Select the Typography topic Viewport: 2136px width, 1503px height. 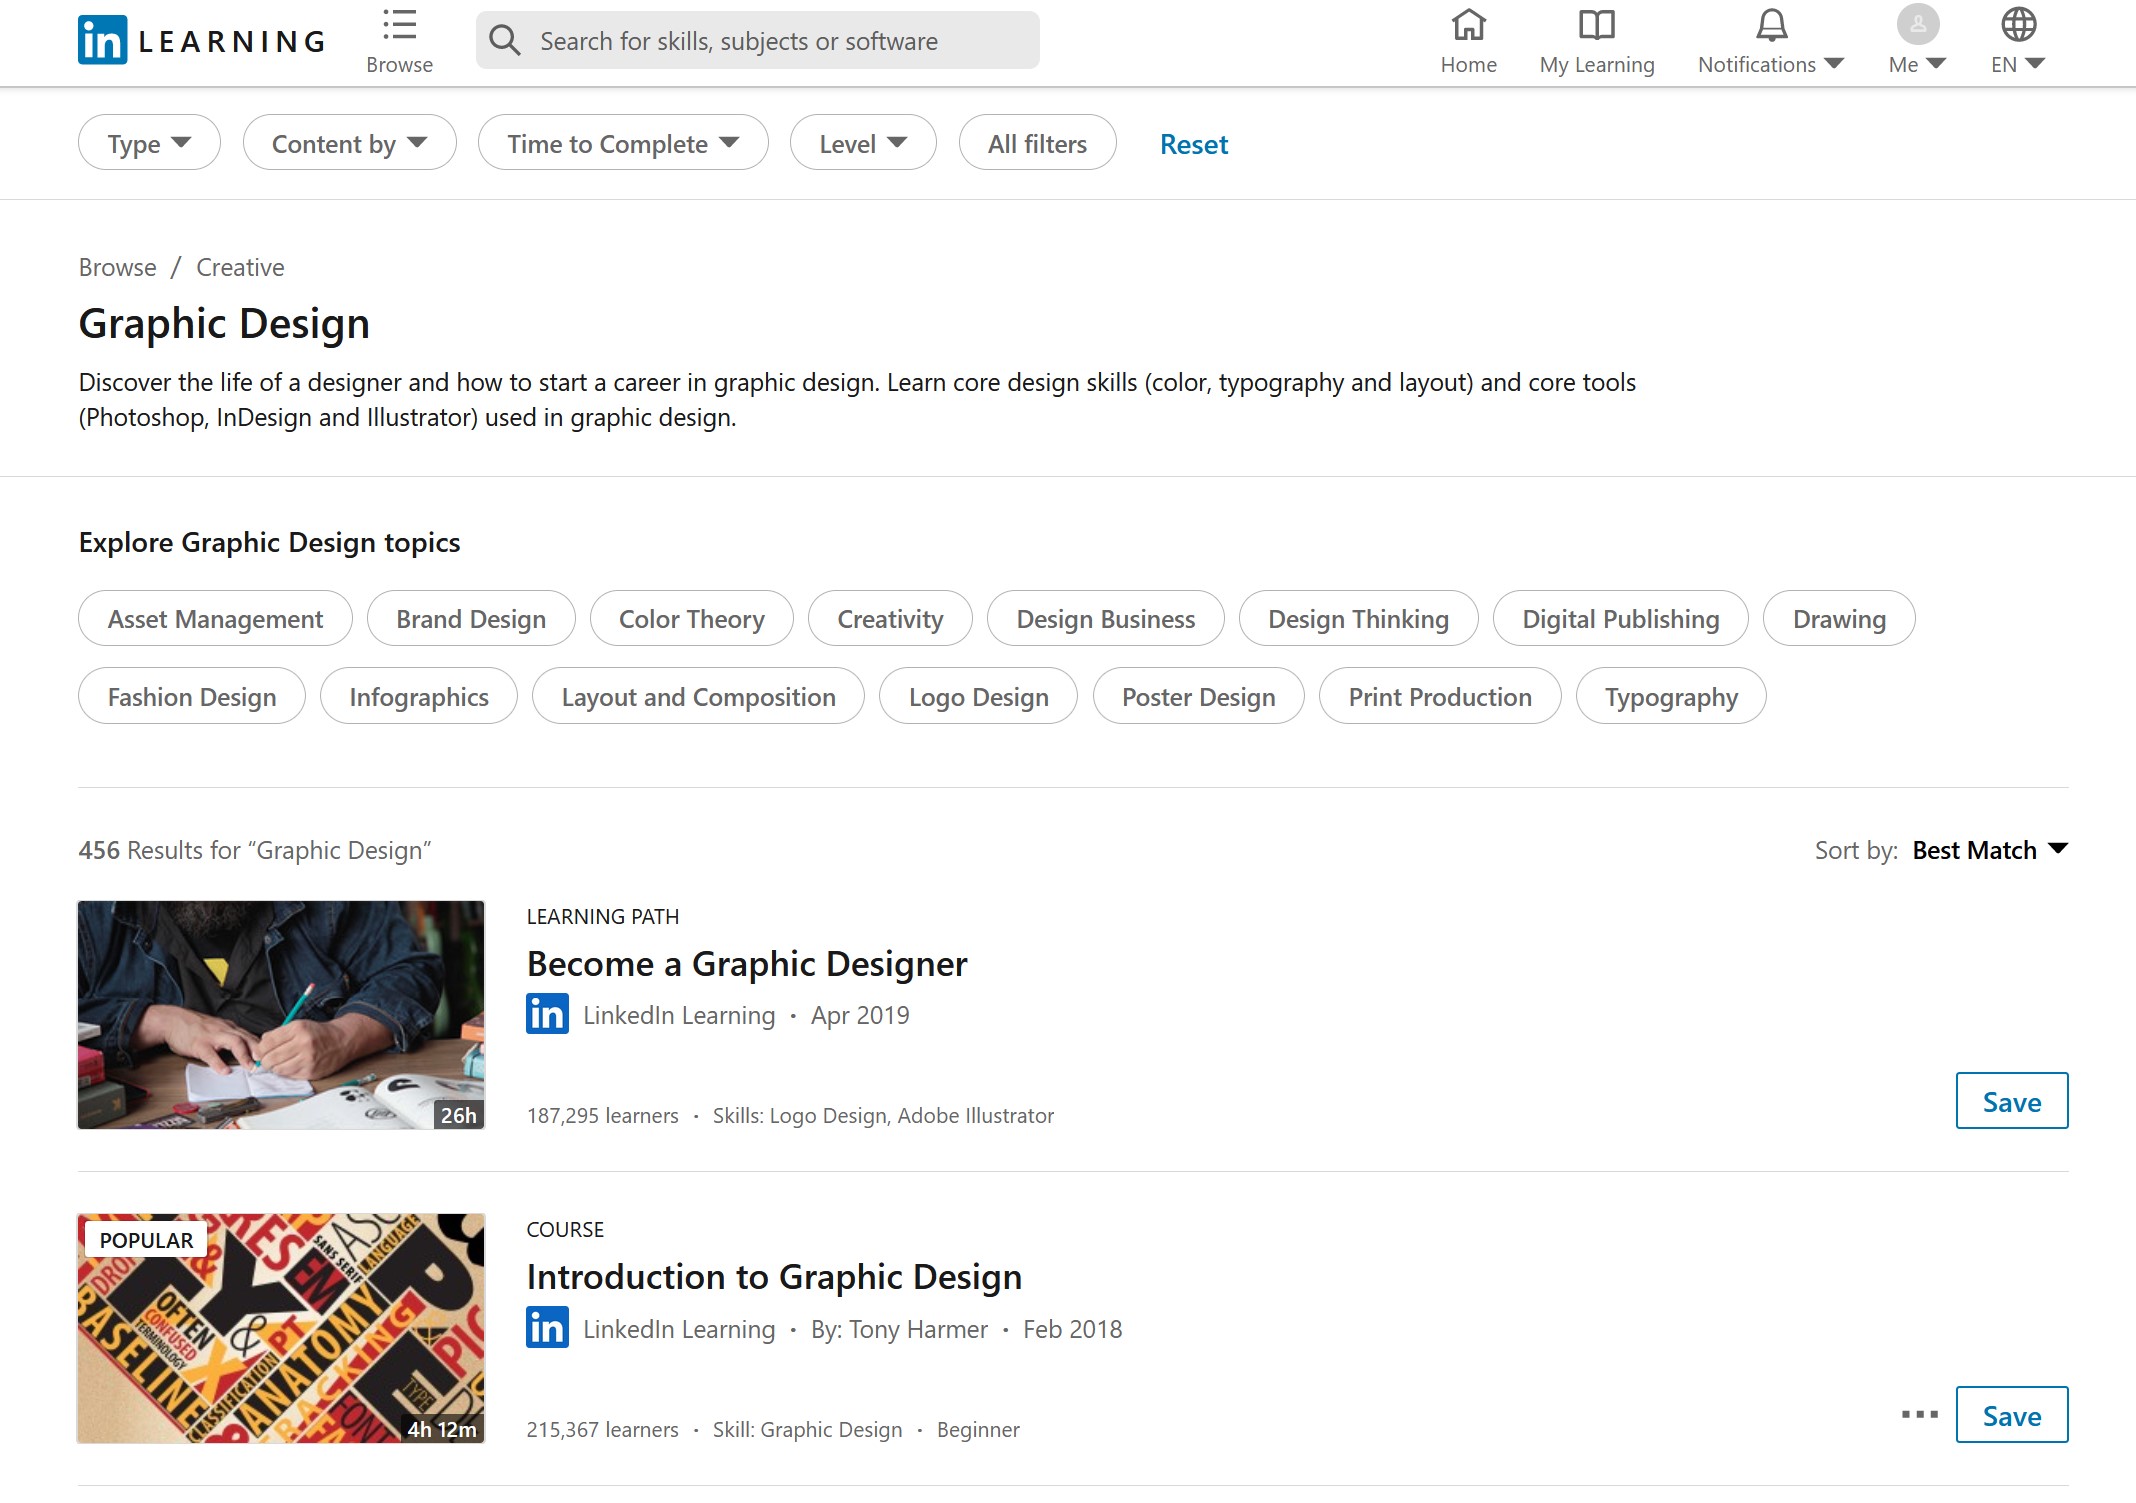pos(1671,697)
